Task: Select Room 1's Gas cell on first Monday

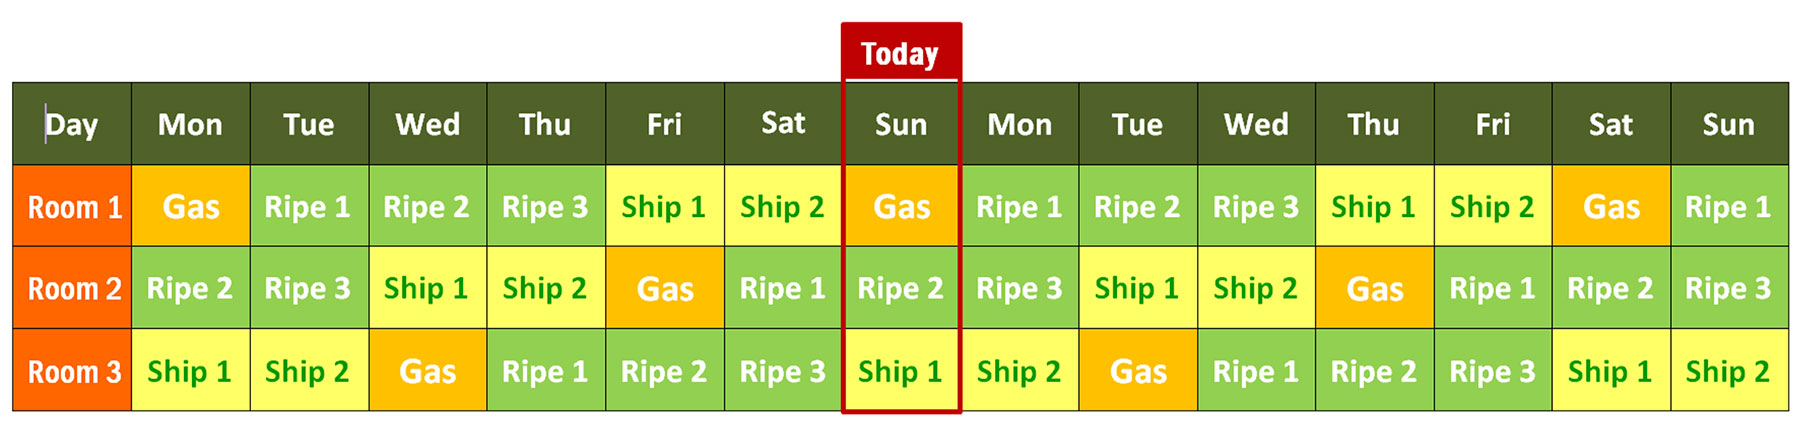Action: point(190,207)
